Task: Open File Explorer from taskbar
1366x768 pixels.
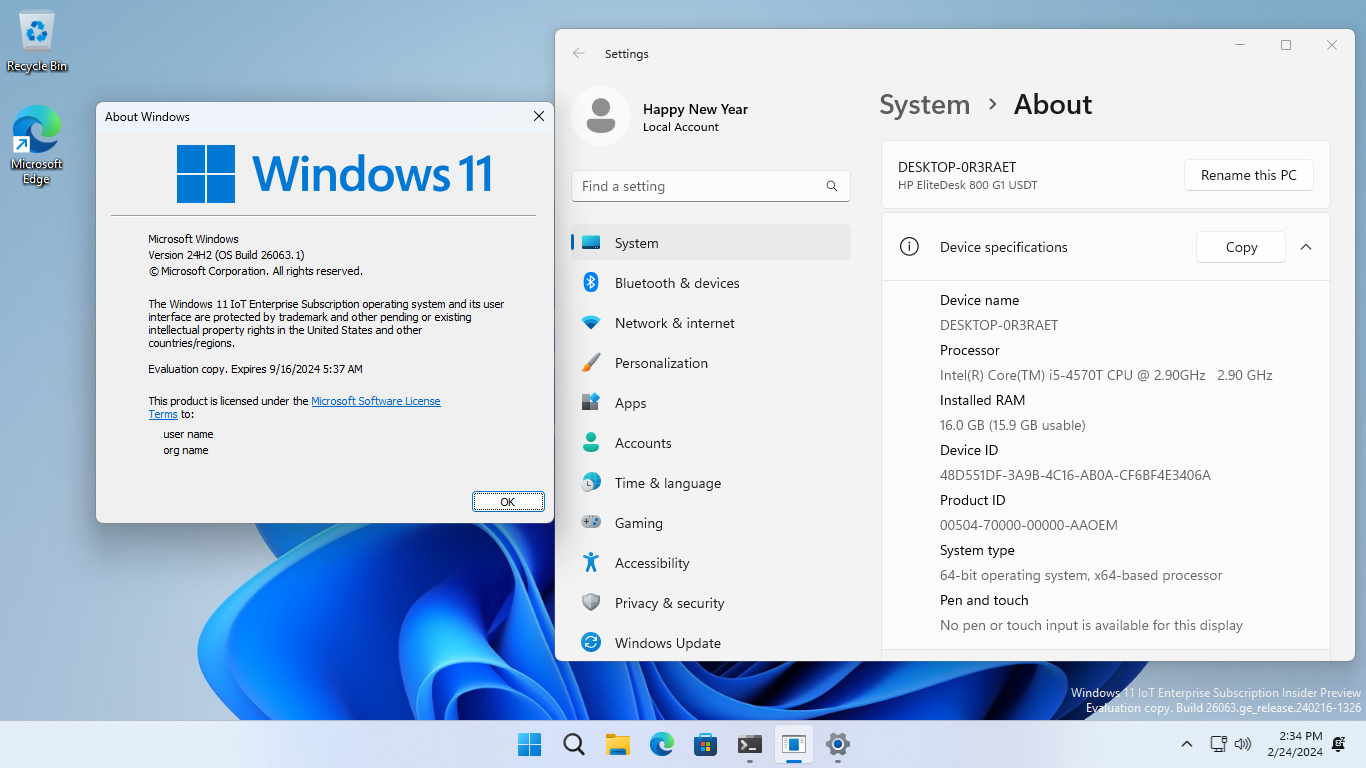Action: tap(618, 744)
